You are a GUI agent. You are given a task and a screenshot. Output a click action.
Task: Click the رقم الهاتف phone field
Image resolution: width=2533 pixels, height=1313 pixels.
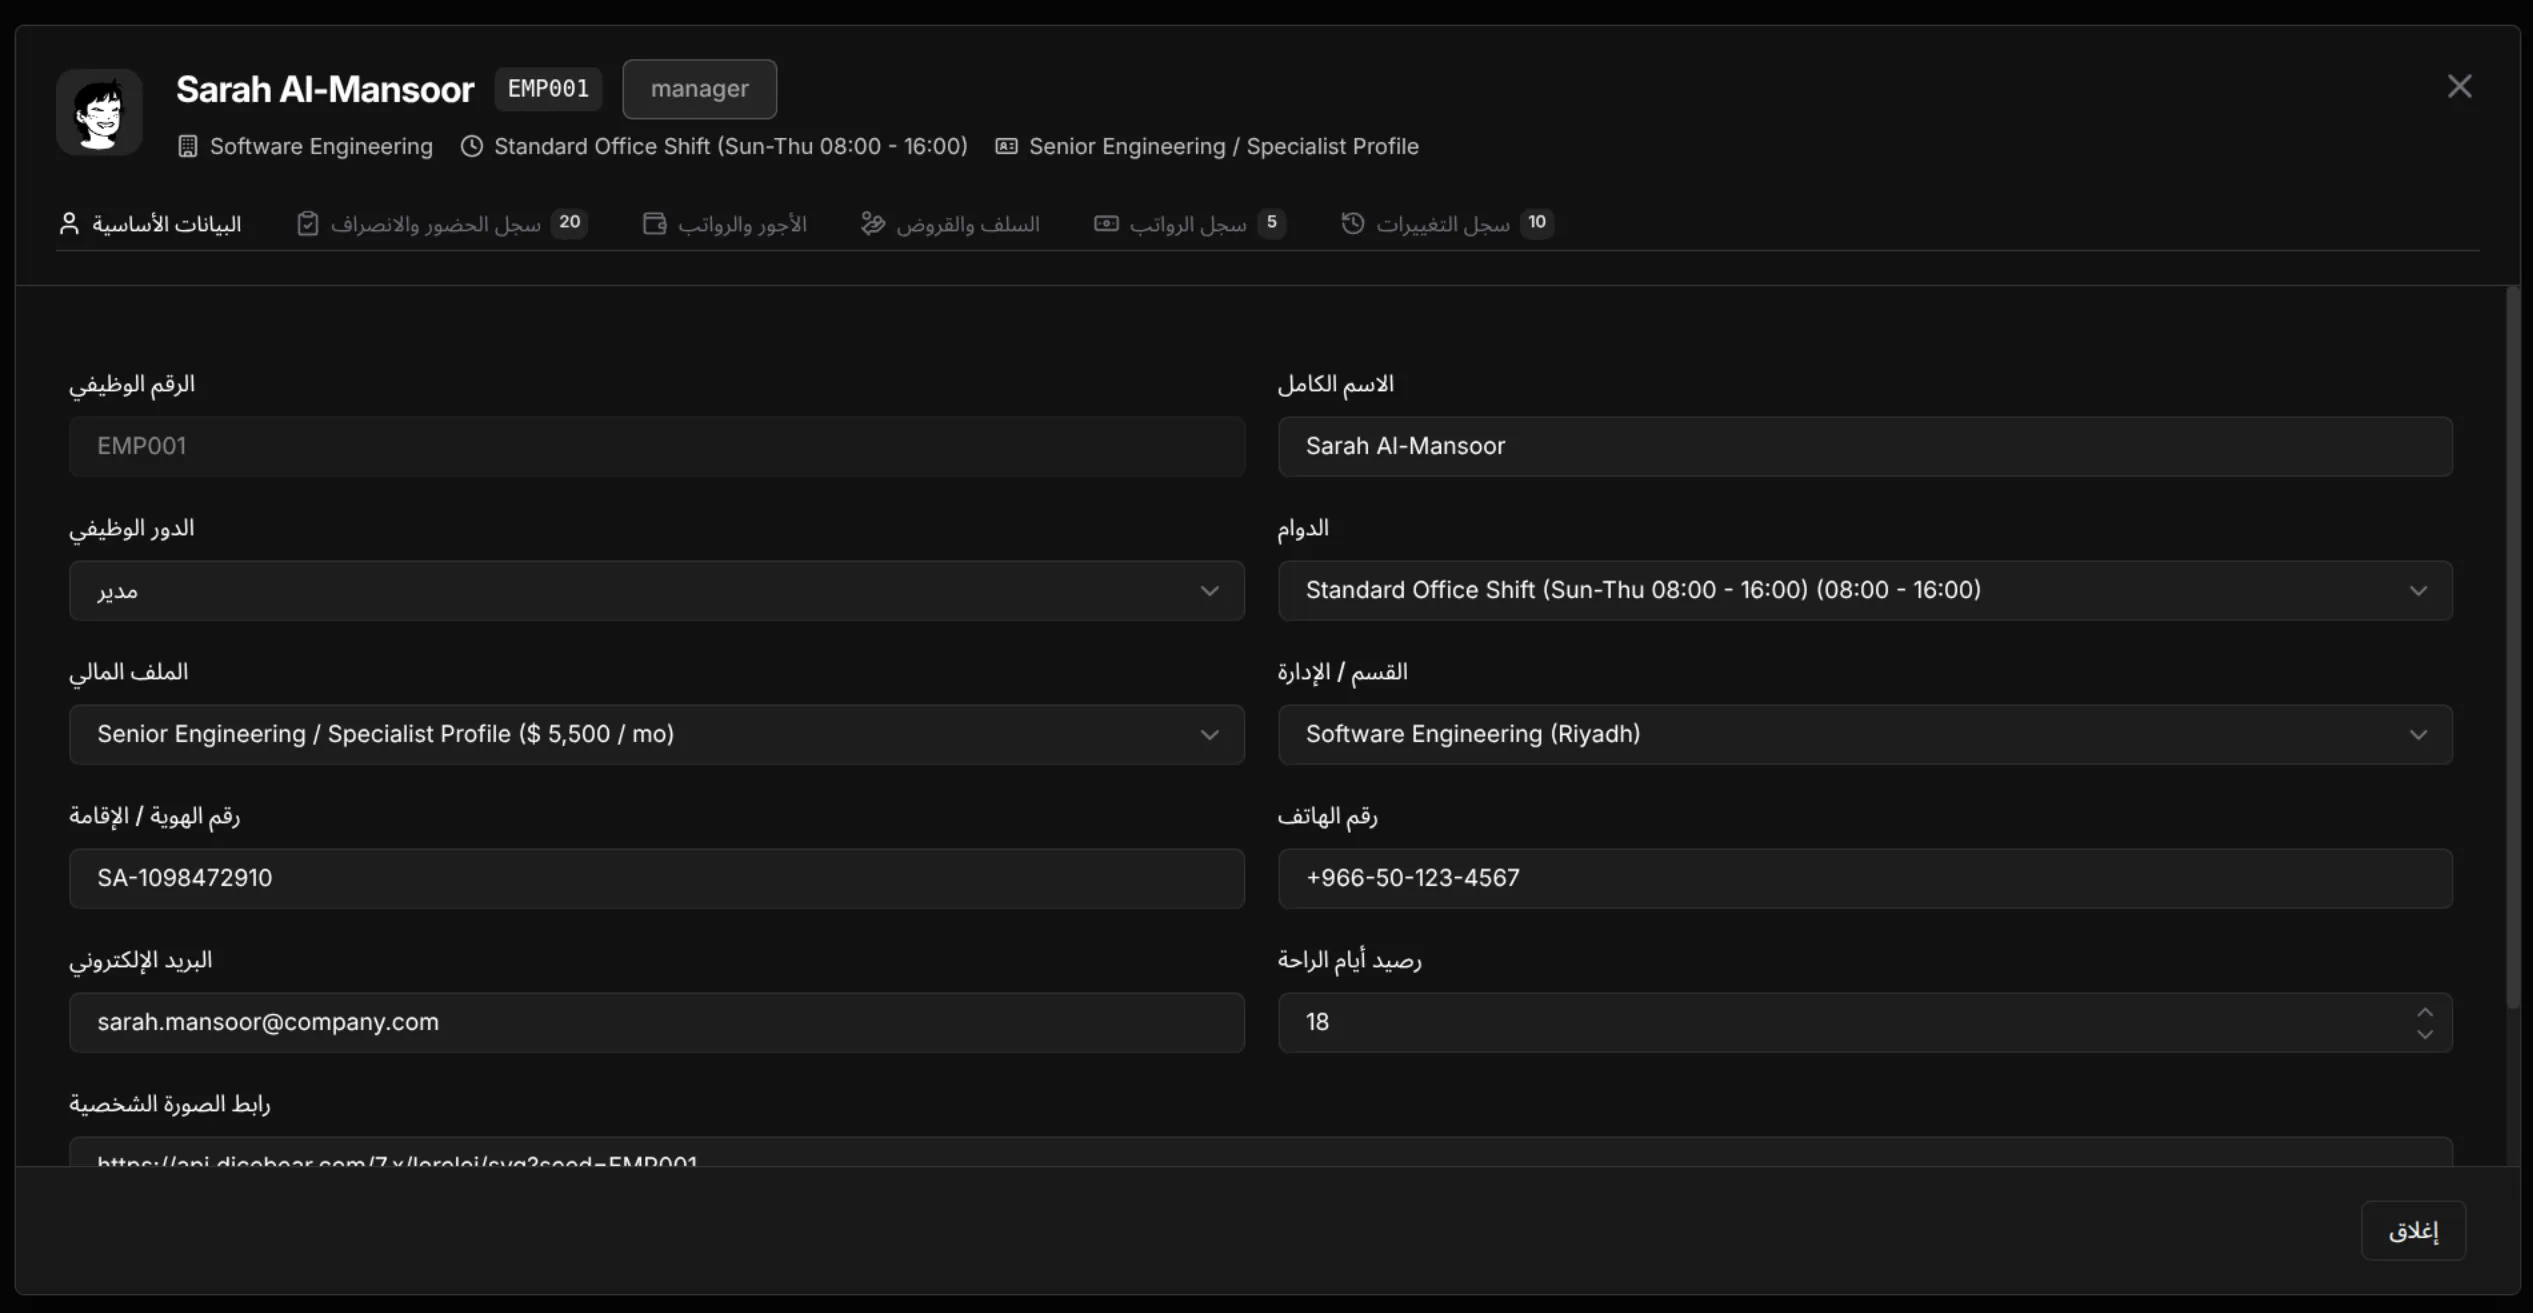click(1865, 879)
